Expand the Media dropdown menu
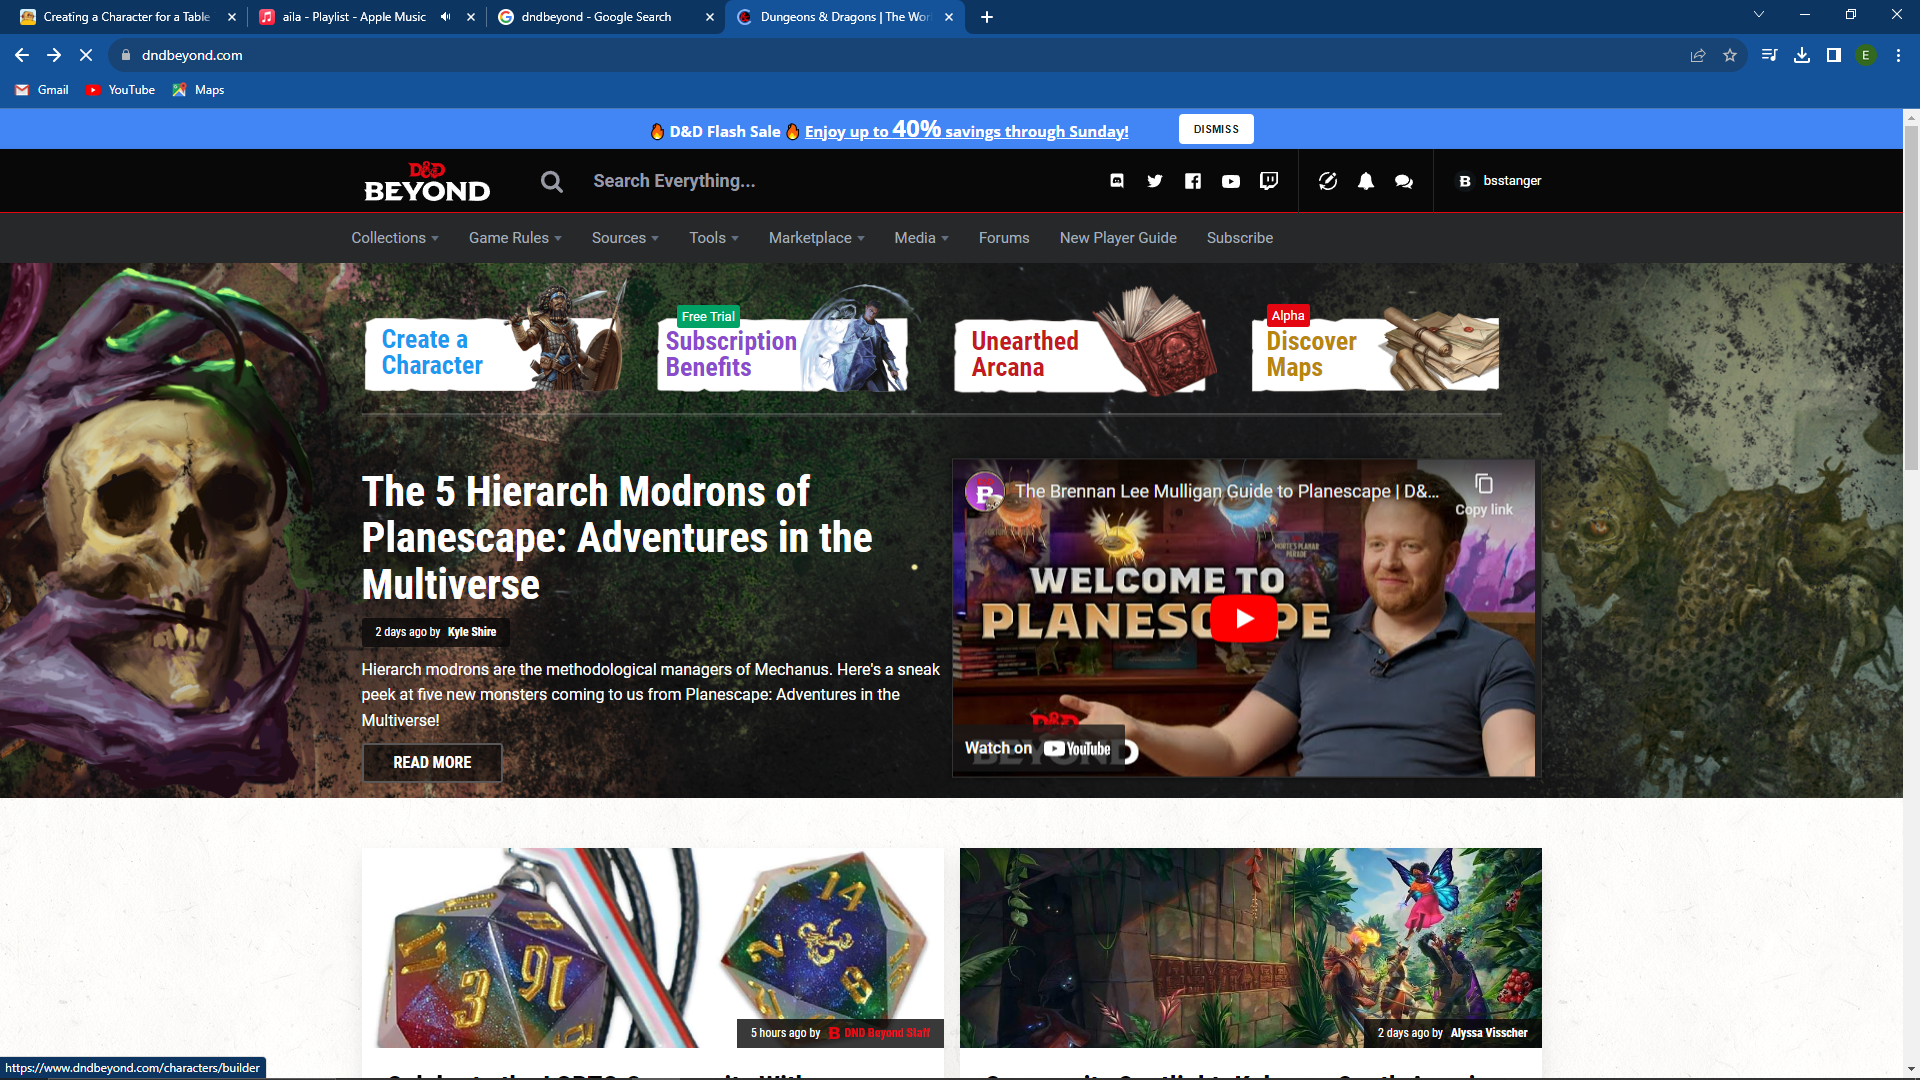Image resolution: width=1920 pixels, height=1080 pixels. coord(922,238)
